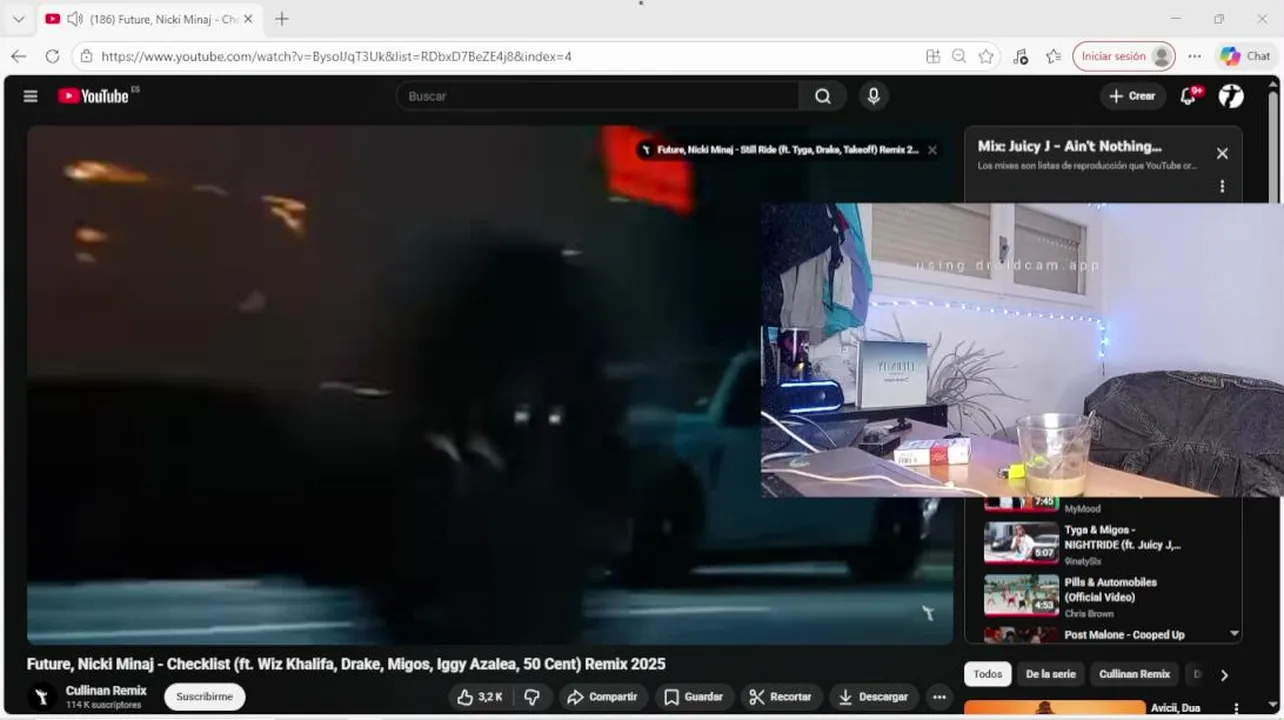
Task: Click the page scrollbar up arrow
Action: [x=1273, y=83]
